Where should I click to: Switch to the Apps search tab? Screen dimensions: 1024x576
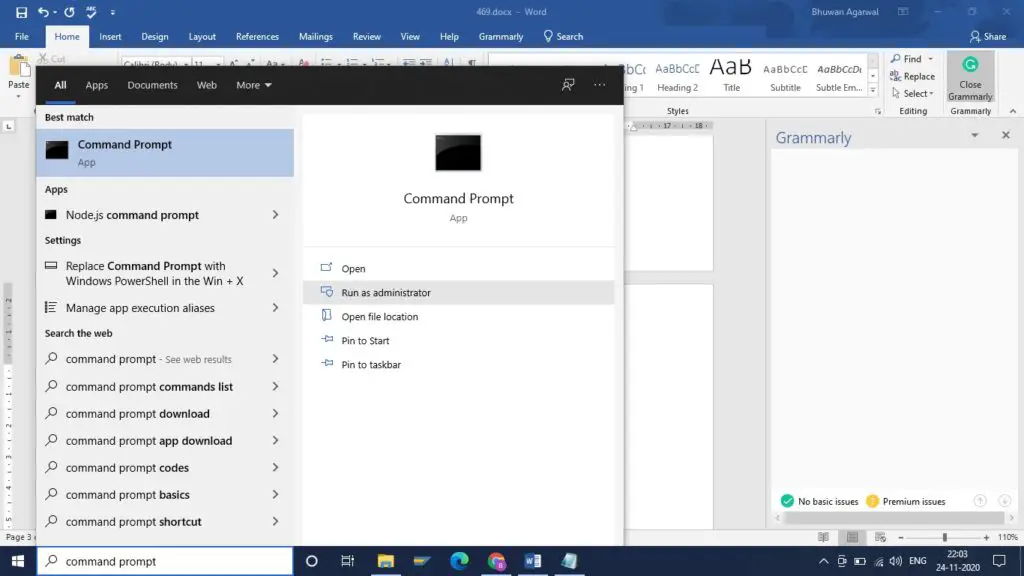[97, 85]
